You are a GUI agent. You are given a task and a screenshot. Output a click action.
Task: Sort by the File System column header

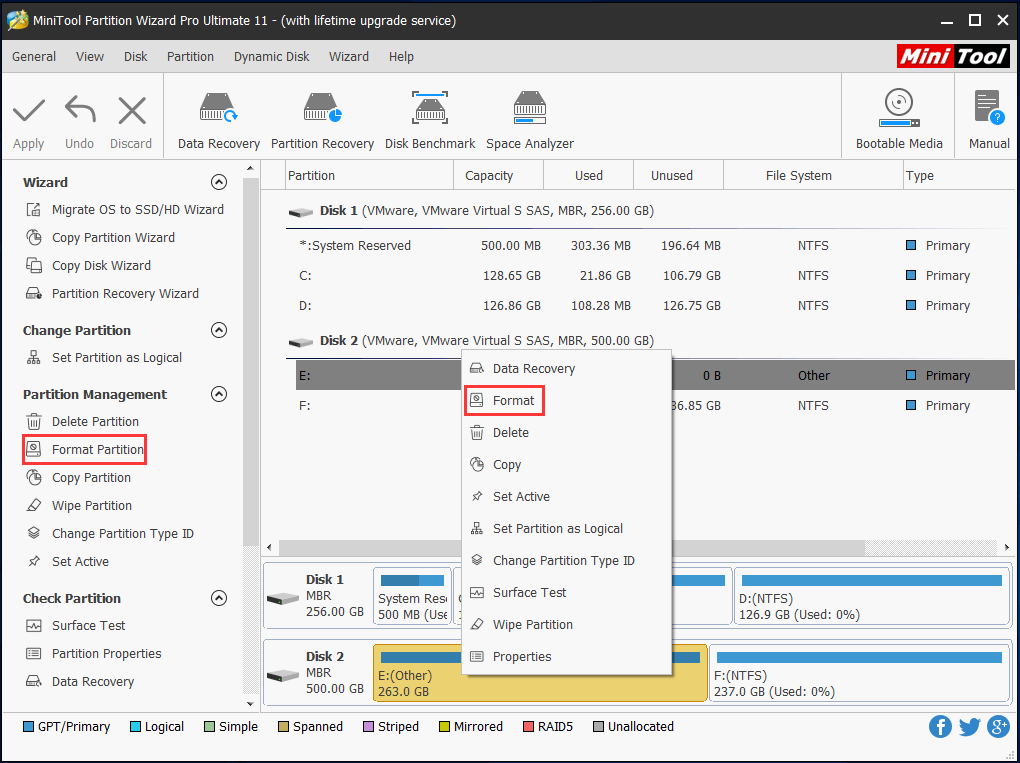click(x=813, y=176)
